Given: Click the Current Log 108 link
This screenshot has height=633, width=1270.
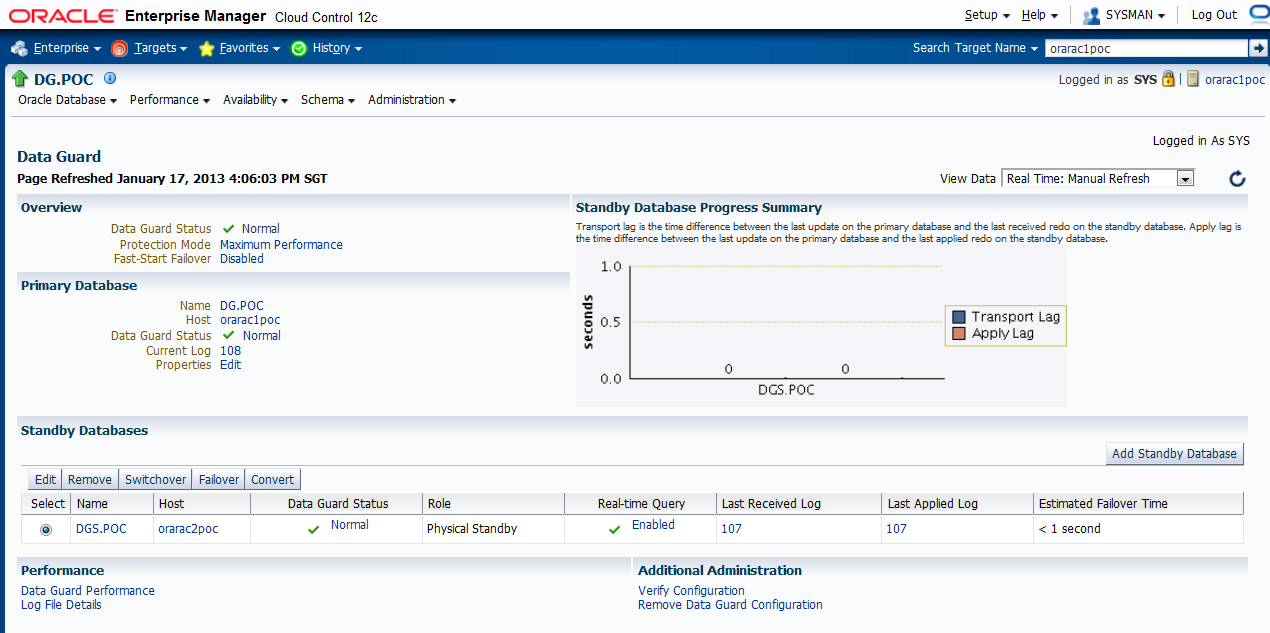Looking at the screenshot, I should (x=230, y=351).
